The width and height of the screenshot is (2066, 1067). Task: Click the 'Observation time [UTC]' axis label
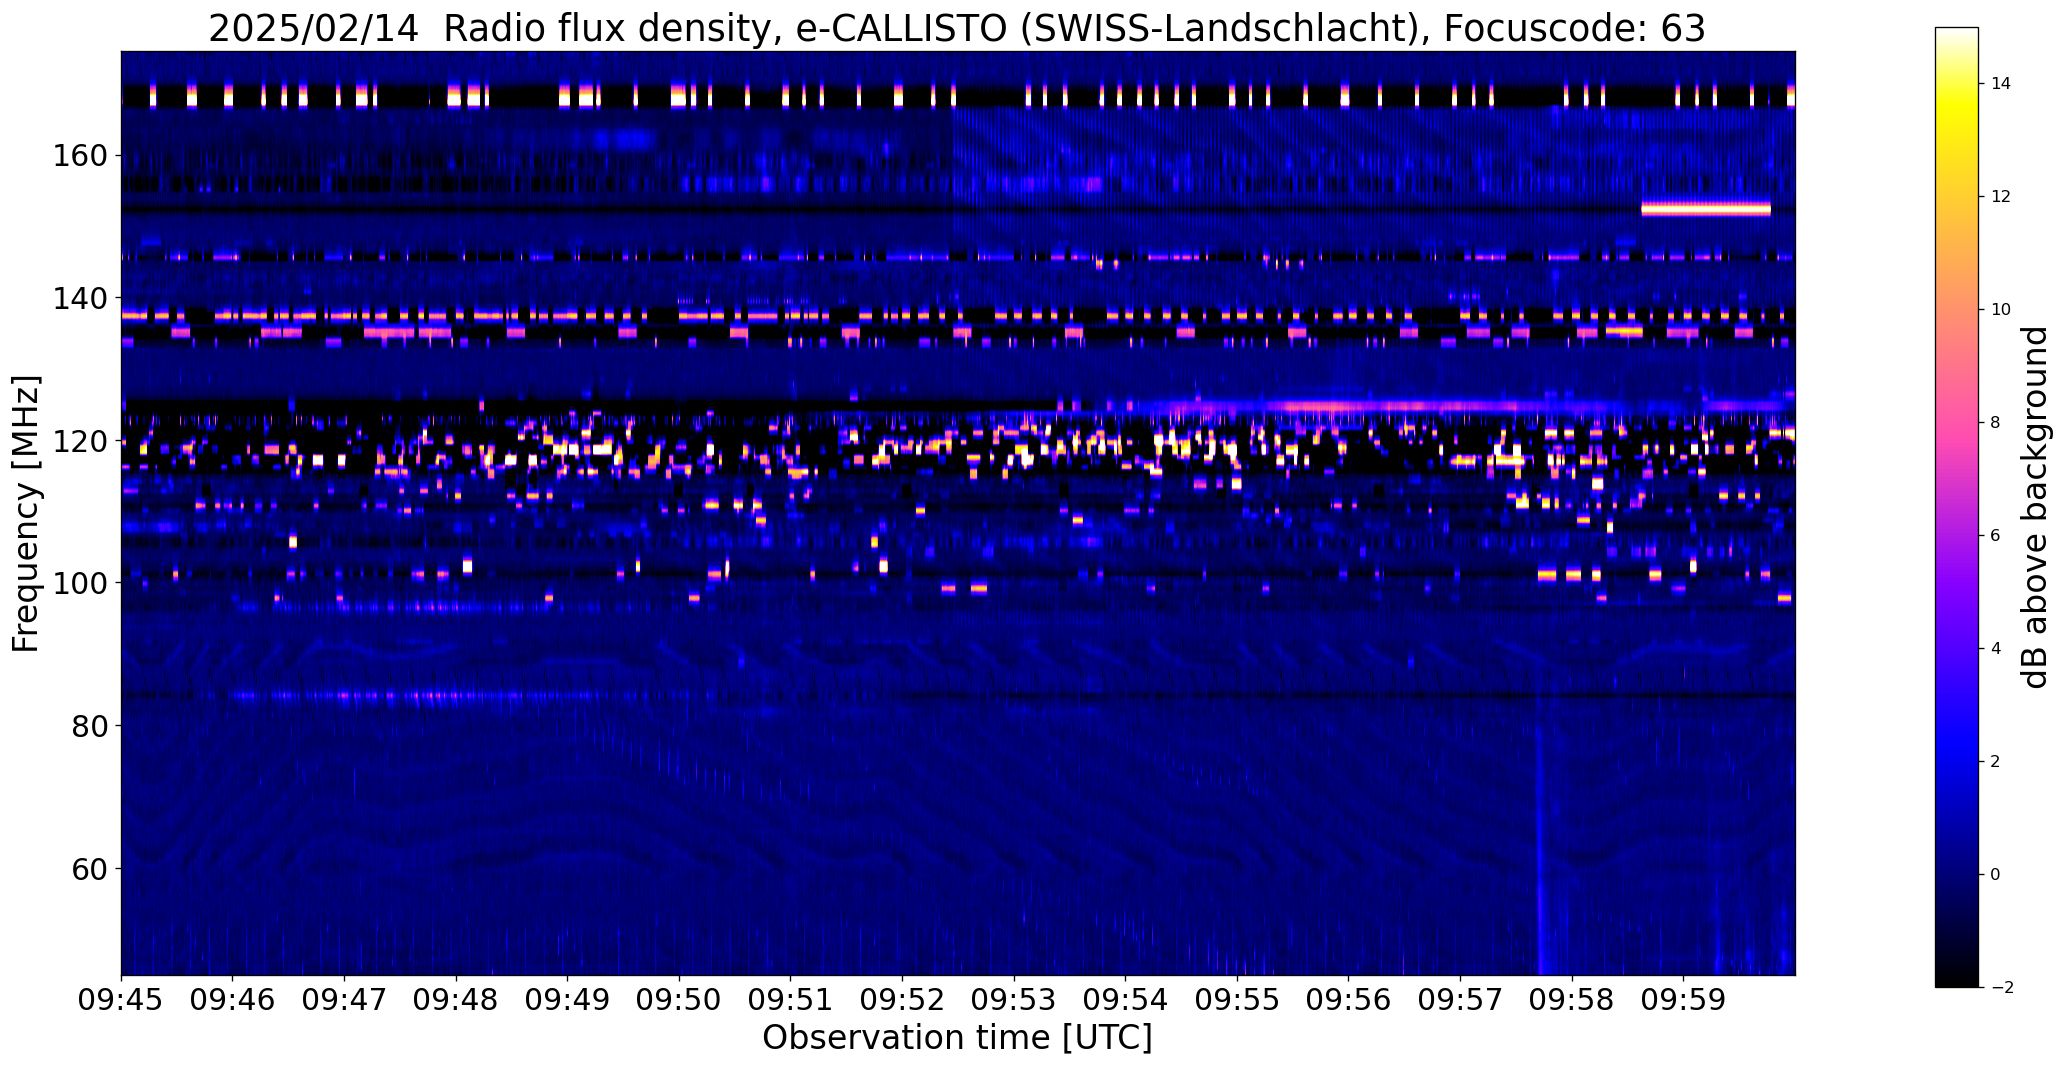tap(957, 1038)
